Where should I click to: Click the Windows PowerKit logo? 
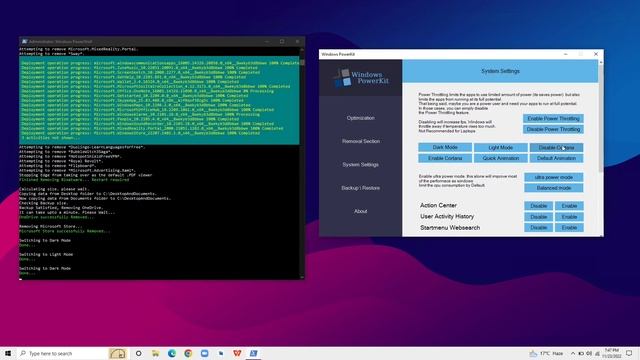point(361,78)
